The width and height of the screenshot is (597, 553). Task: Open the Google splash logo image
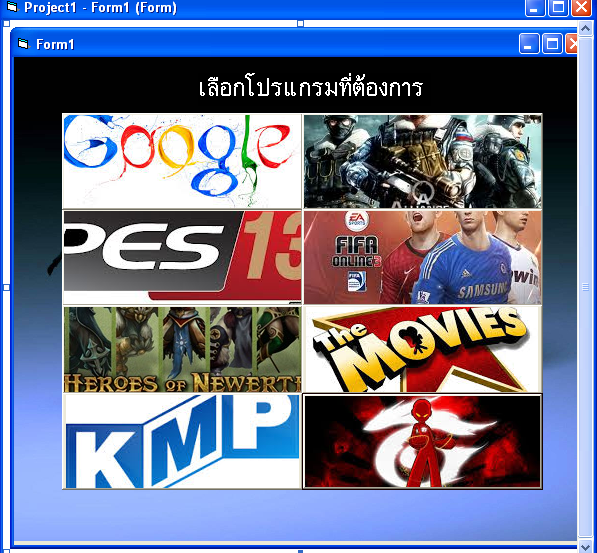point(182,161)
